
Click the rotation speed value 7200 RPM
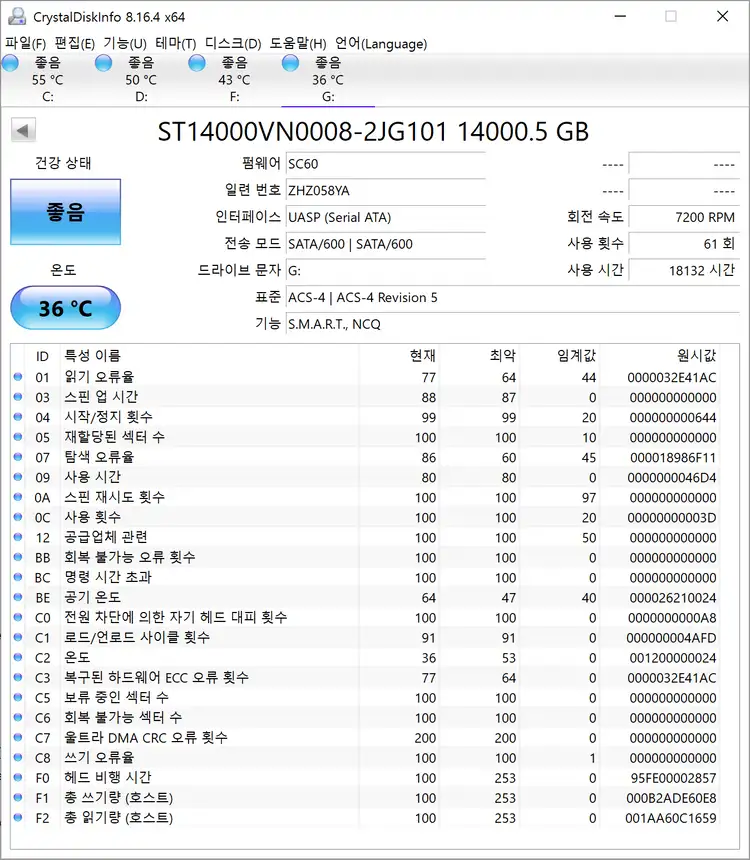pyautogui.click(x=684, y=218)
